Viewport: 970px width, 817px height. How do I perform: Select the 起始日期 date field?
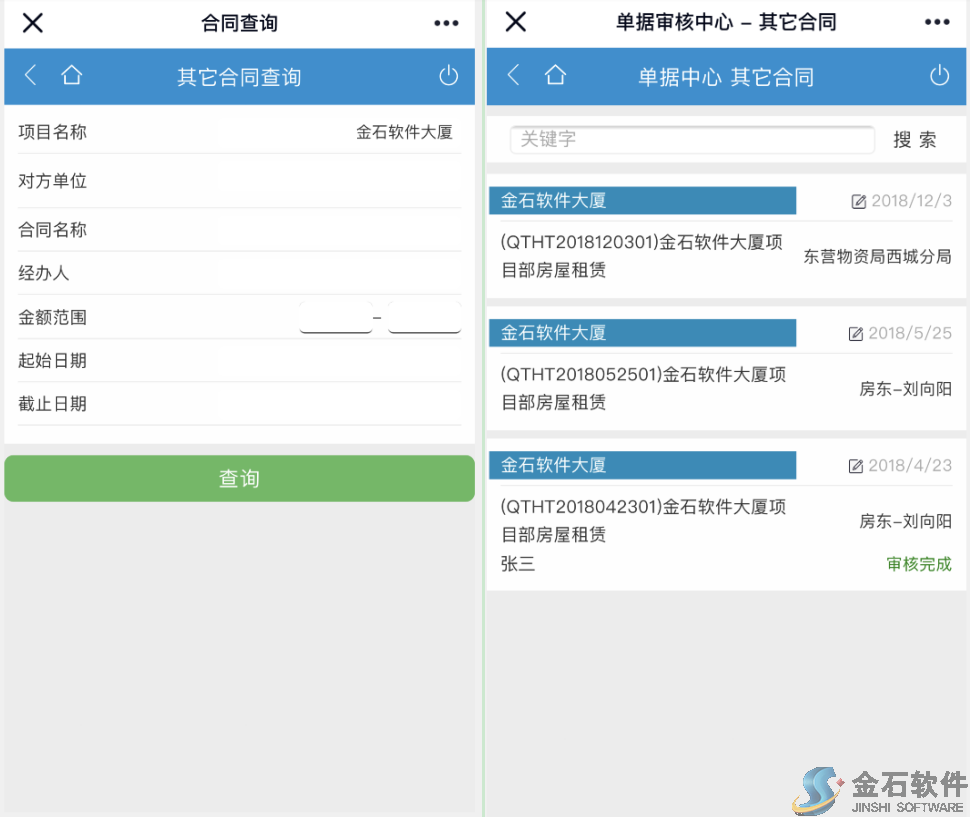click(240, 360)
